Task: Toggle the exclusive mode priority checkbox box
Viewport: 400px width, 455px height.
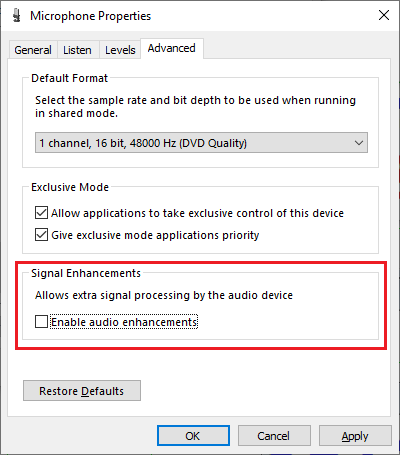Action: (x=41, y=235)
